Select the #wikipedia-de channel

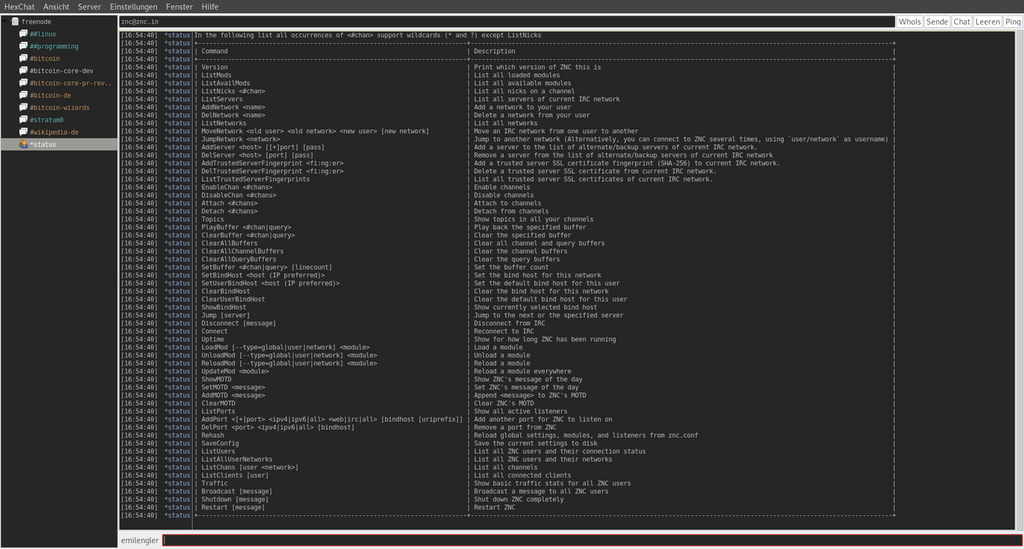pyautogui.click(x=54, y=132)
